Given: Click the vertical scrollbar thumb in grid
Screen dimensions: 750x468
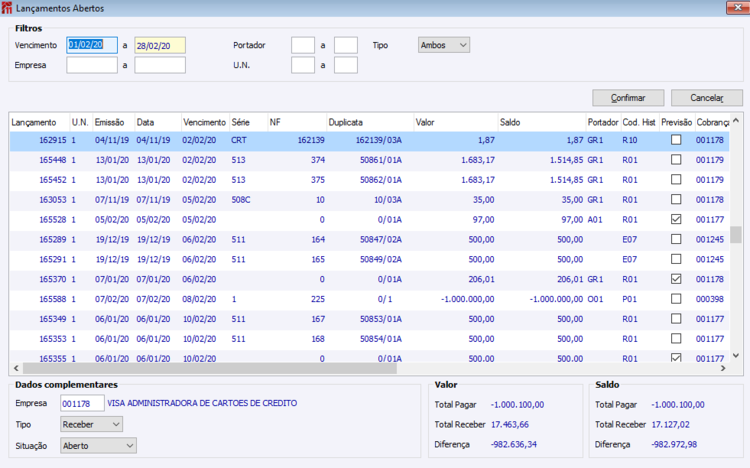Looking at the screenshot, I should click(735, 234).
